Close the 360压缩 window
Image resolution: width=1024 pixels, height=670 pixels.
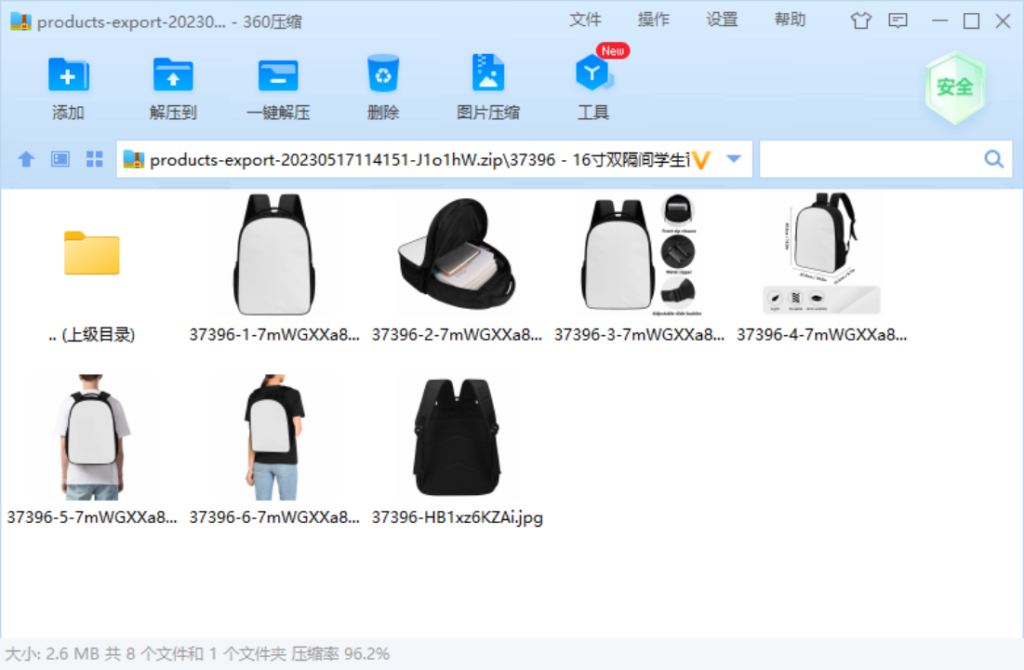pos(1003,21)
